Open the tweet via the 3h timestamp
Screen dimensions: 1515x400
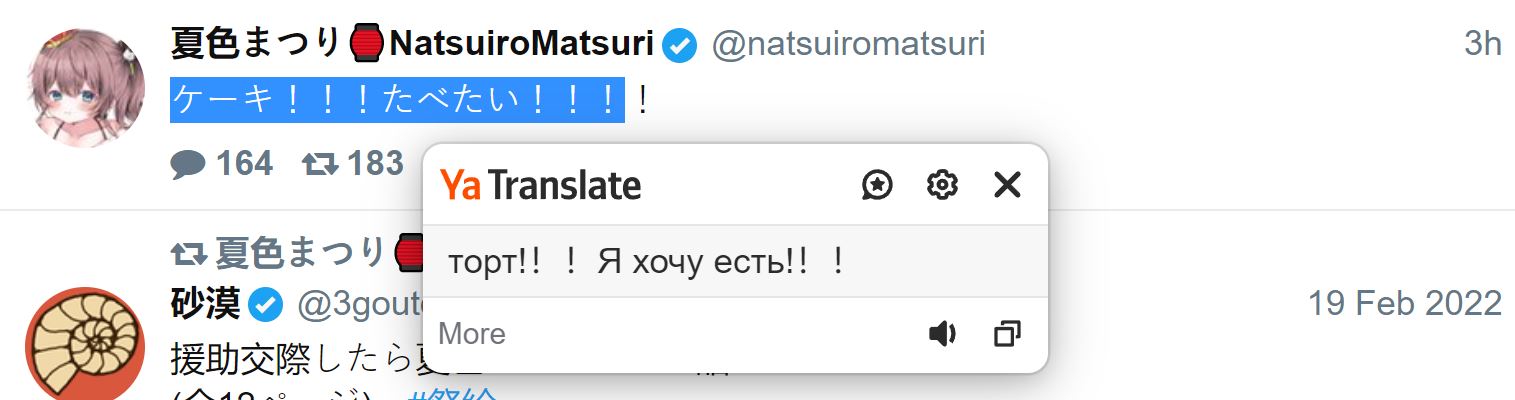click(1483, 44)
